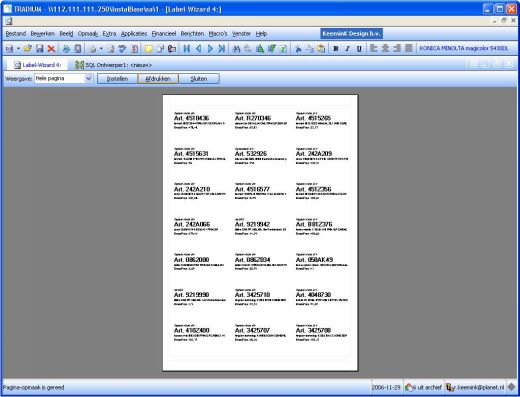Expand the print icon dropdown arrow
Viewport: 520px width, 397px height.
point(101,49)
